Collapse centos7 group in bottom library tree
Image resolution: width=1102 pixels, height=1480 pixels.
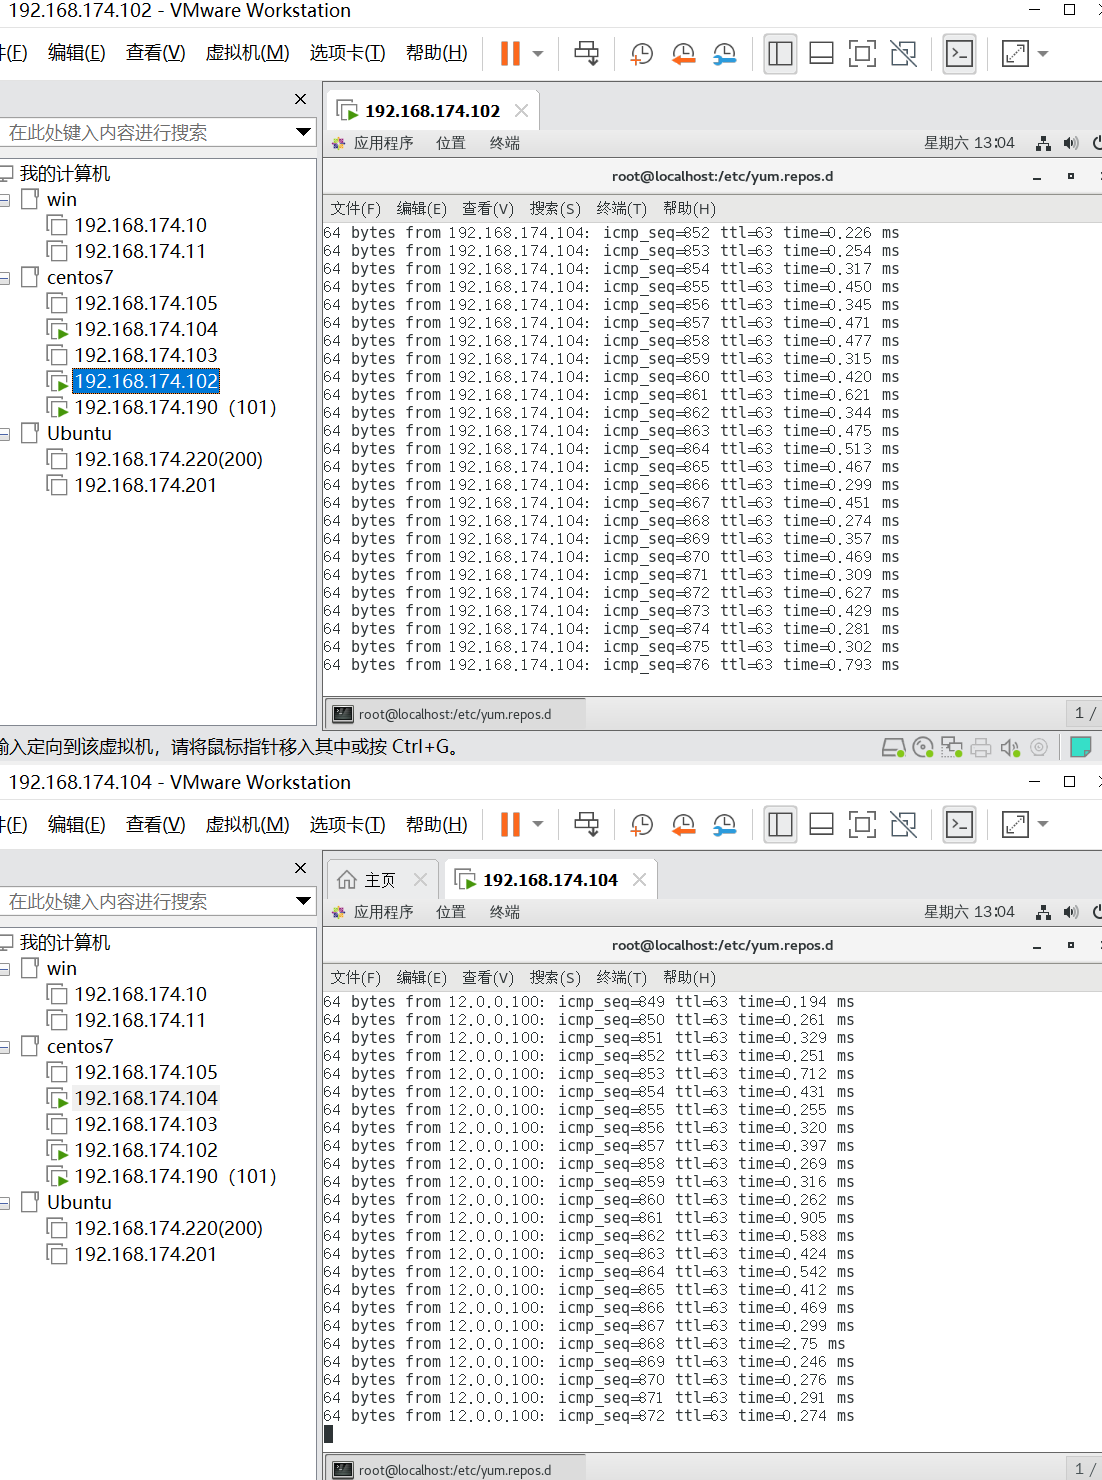(5, 1047)
